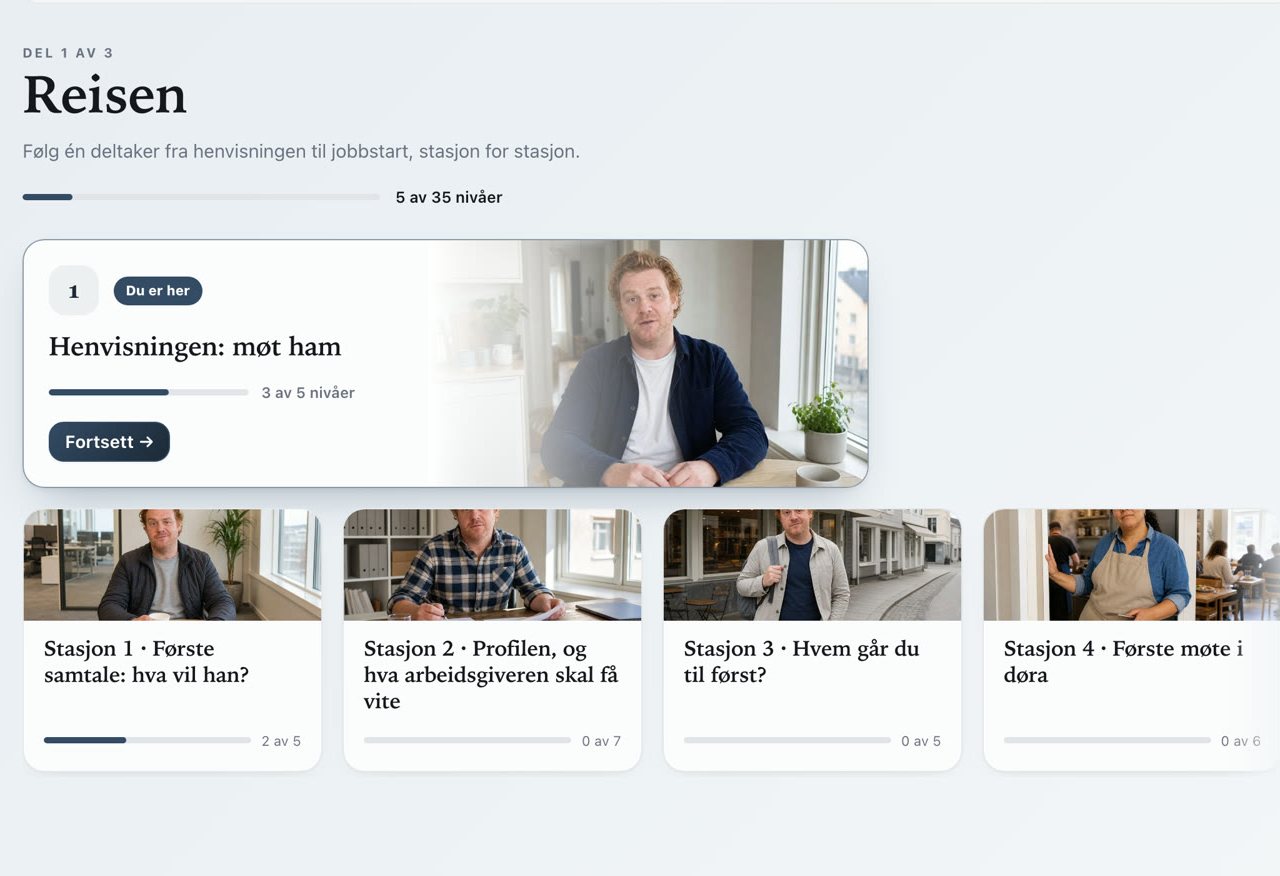Click the 'Følg én deltaker fra henvisningen' description
This screenshot has width=1280, height=876.
[301, 152]
